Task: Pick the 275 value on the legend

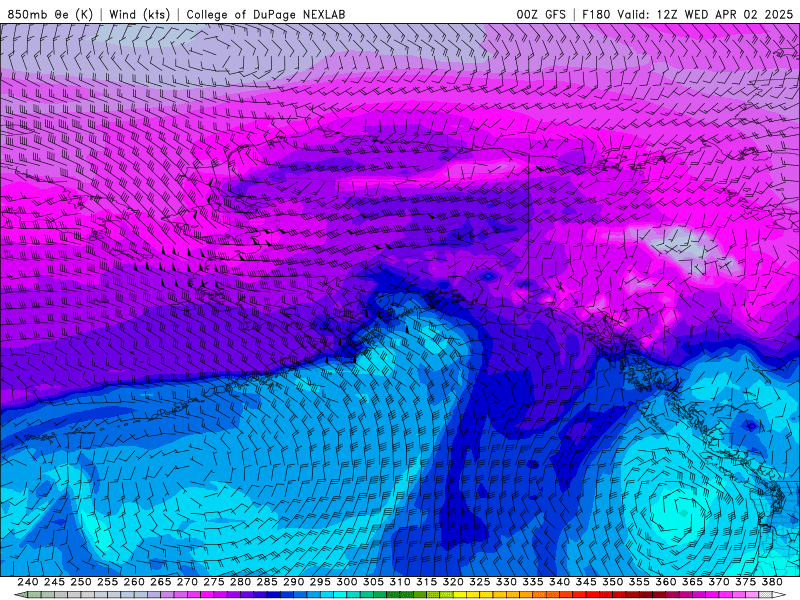Action: click(x=214, y=582)
